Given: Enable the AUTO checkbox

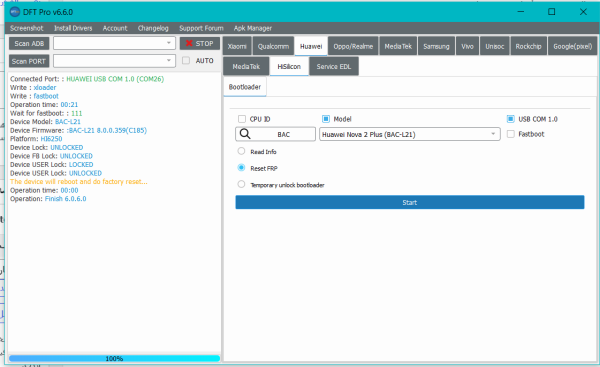Looking at the screenshot, I should tap(186, 60).
